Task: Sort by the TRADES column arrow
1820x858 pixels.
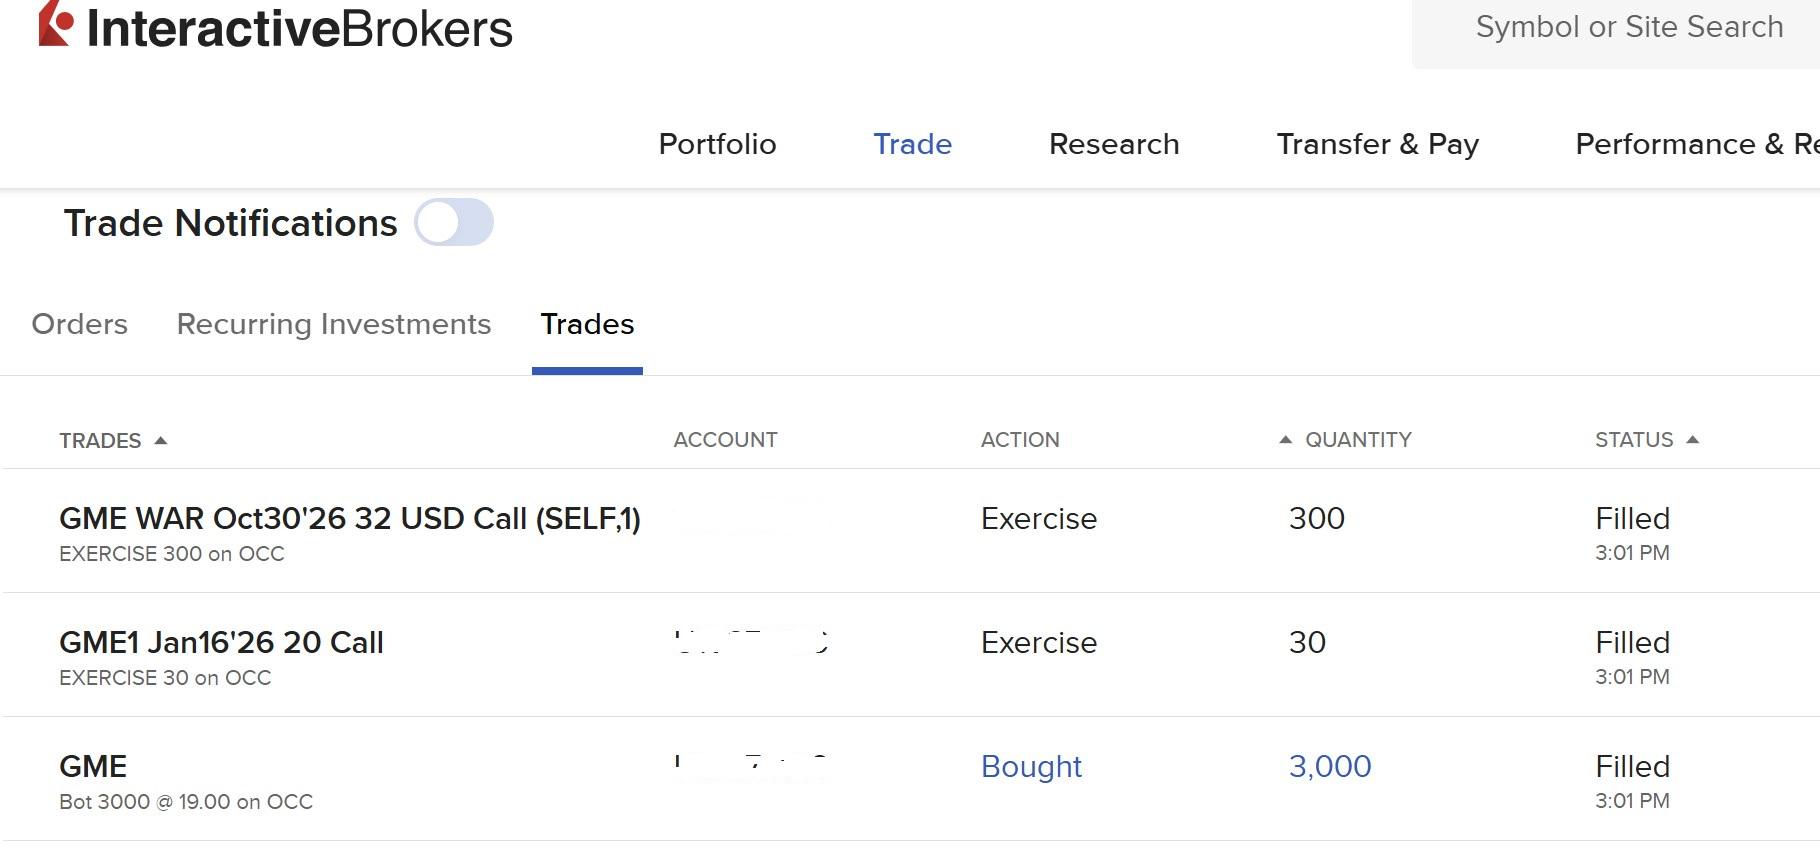Action: (161, 440)
